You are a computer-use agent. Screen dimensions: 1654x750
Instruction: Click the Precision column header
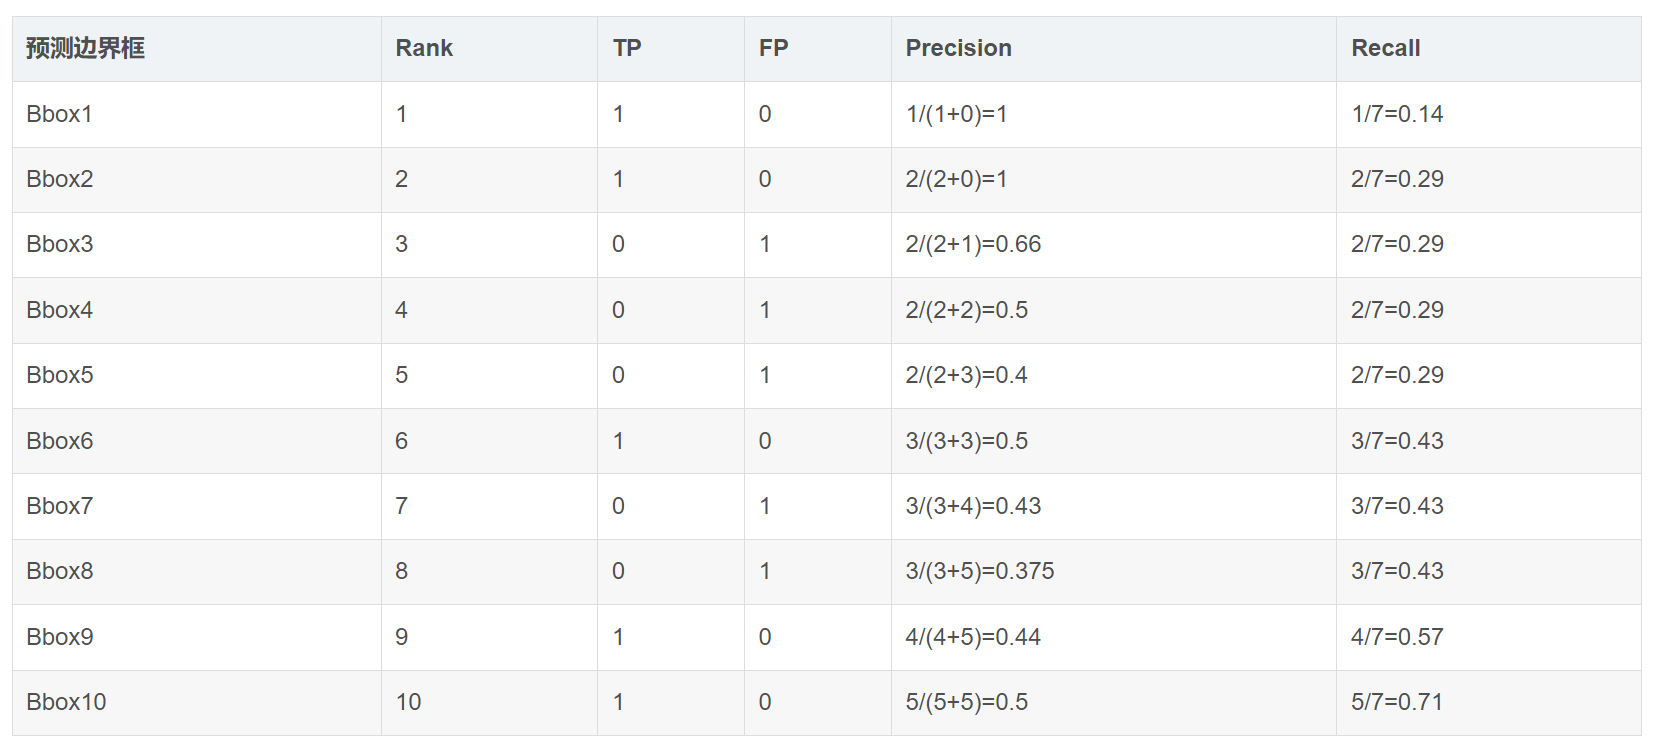[958, 48]
